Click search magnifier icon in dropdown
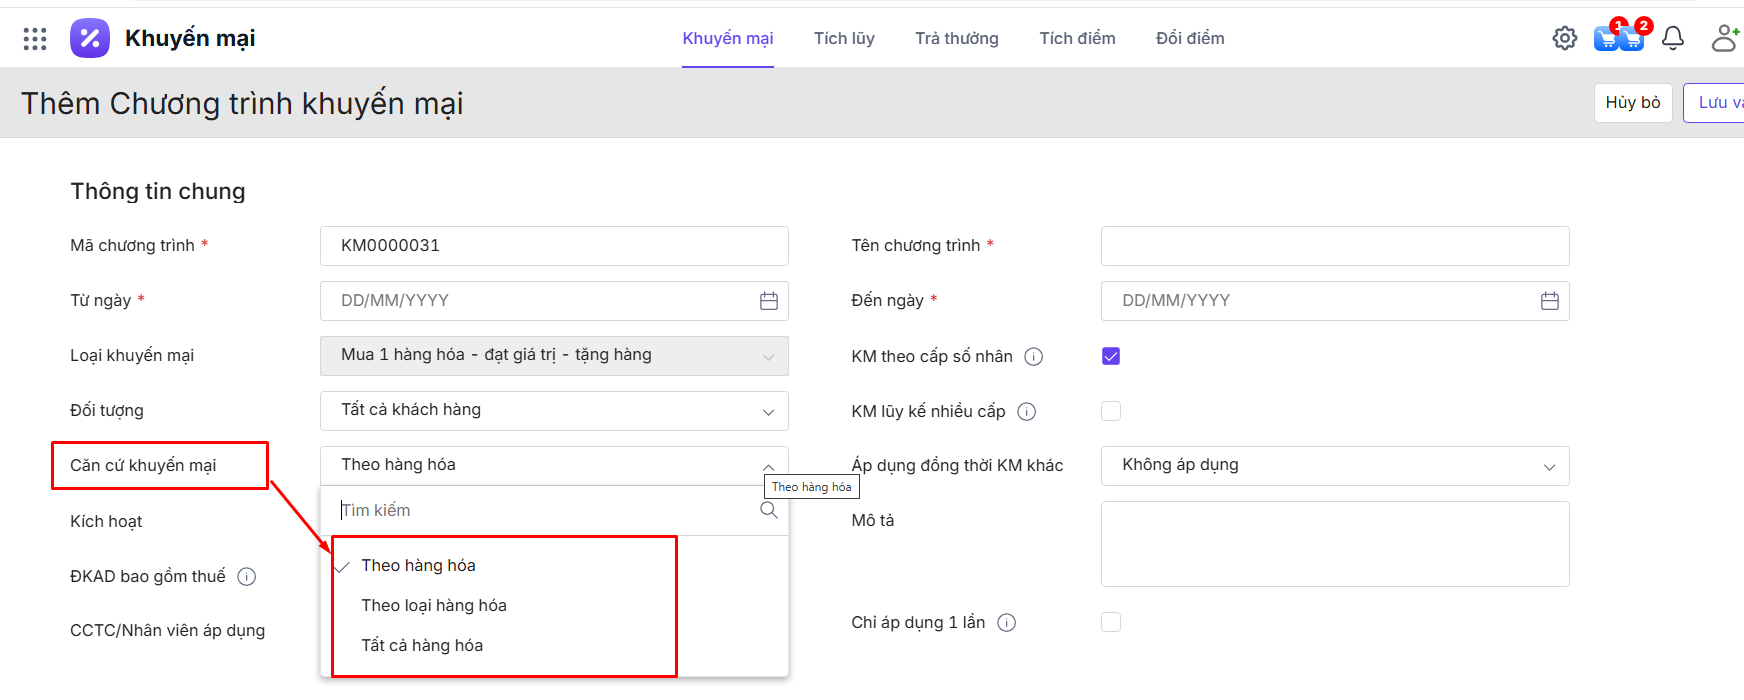1744x700 pixels. click(x=768, y=511)
